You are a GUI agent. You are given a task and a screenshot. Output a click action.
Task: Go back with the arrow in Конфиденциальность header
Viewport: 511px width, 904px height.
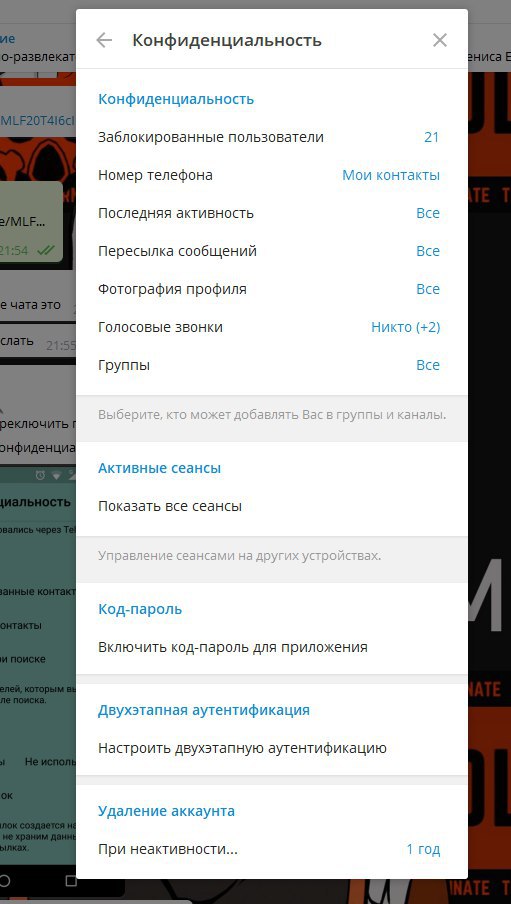point(104,40)
